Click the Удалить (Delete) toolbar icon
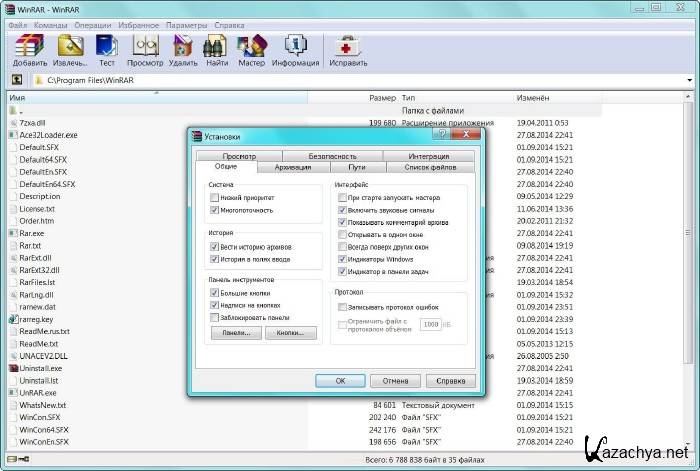Image resolution: width=700 pixels, height=471 pixels. pos(183,46)
